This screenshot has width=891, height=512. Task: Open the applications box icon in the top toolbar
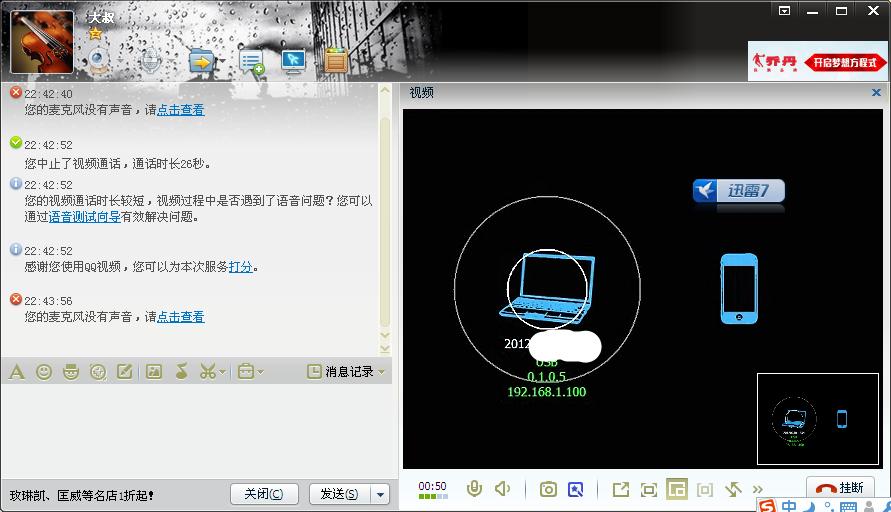pyautogui.click(x=336, y=60)
